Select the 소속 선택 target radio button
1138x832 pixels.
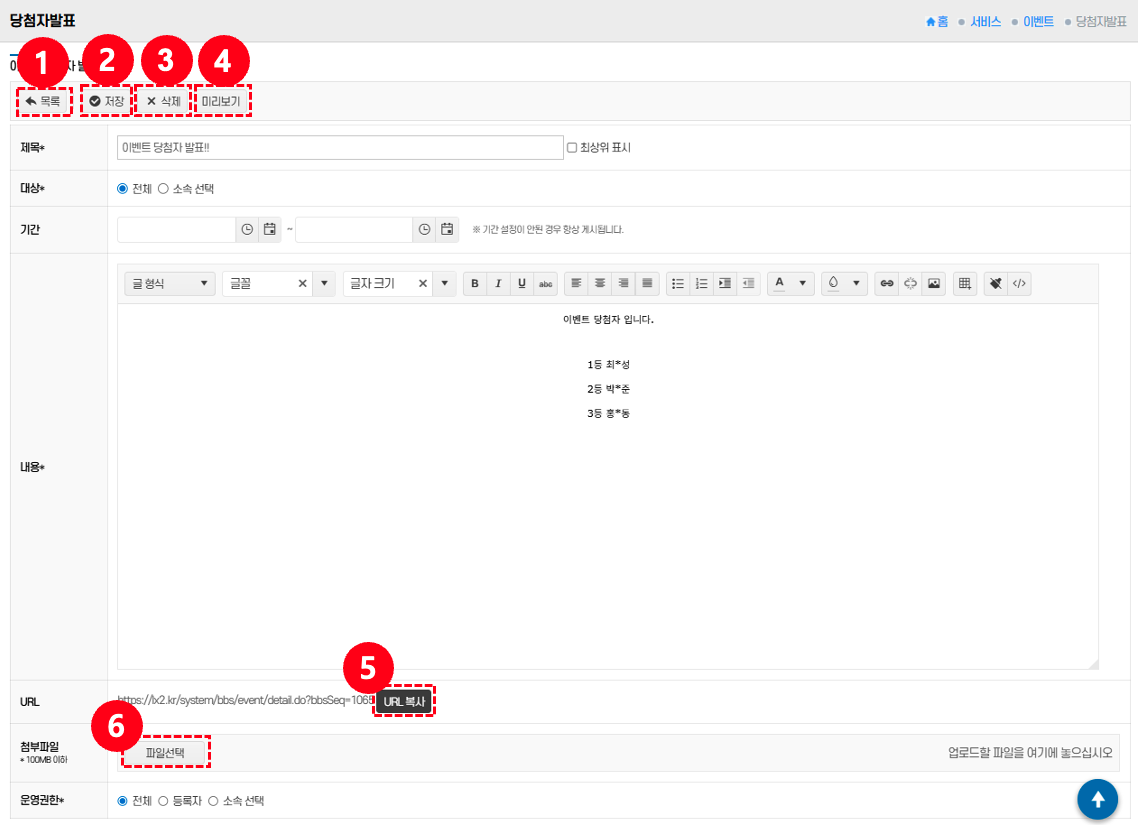163,188
